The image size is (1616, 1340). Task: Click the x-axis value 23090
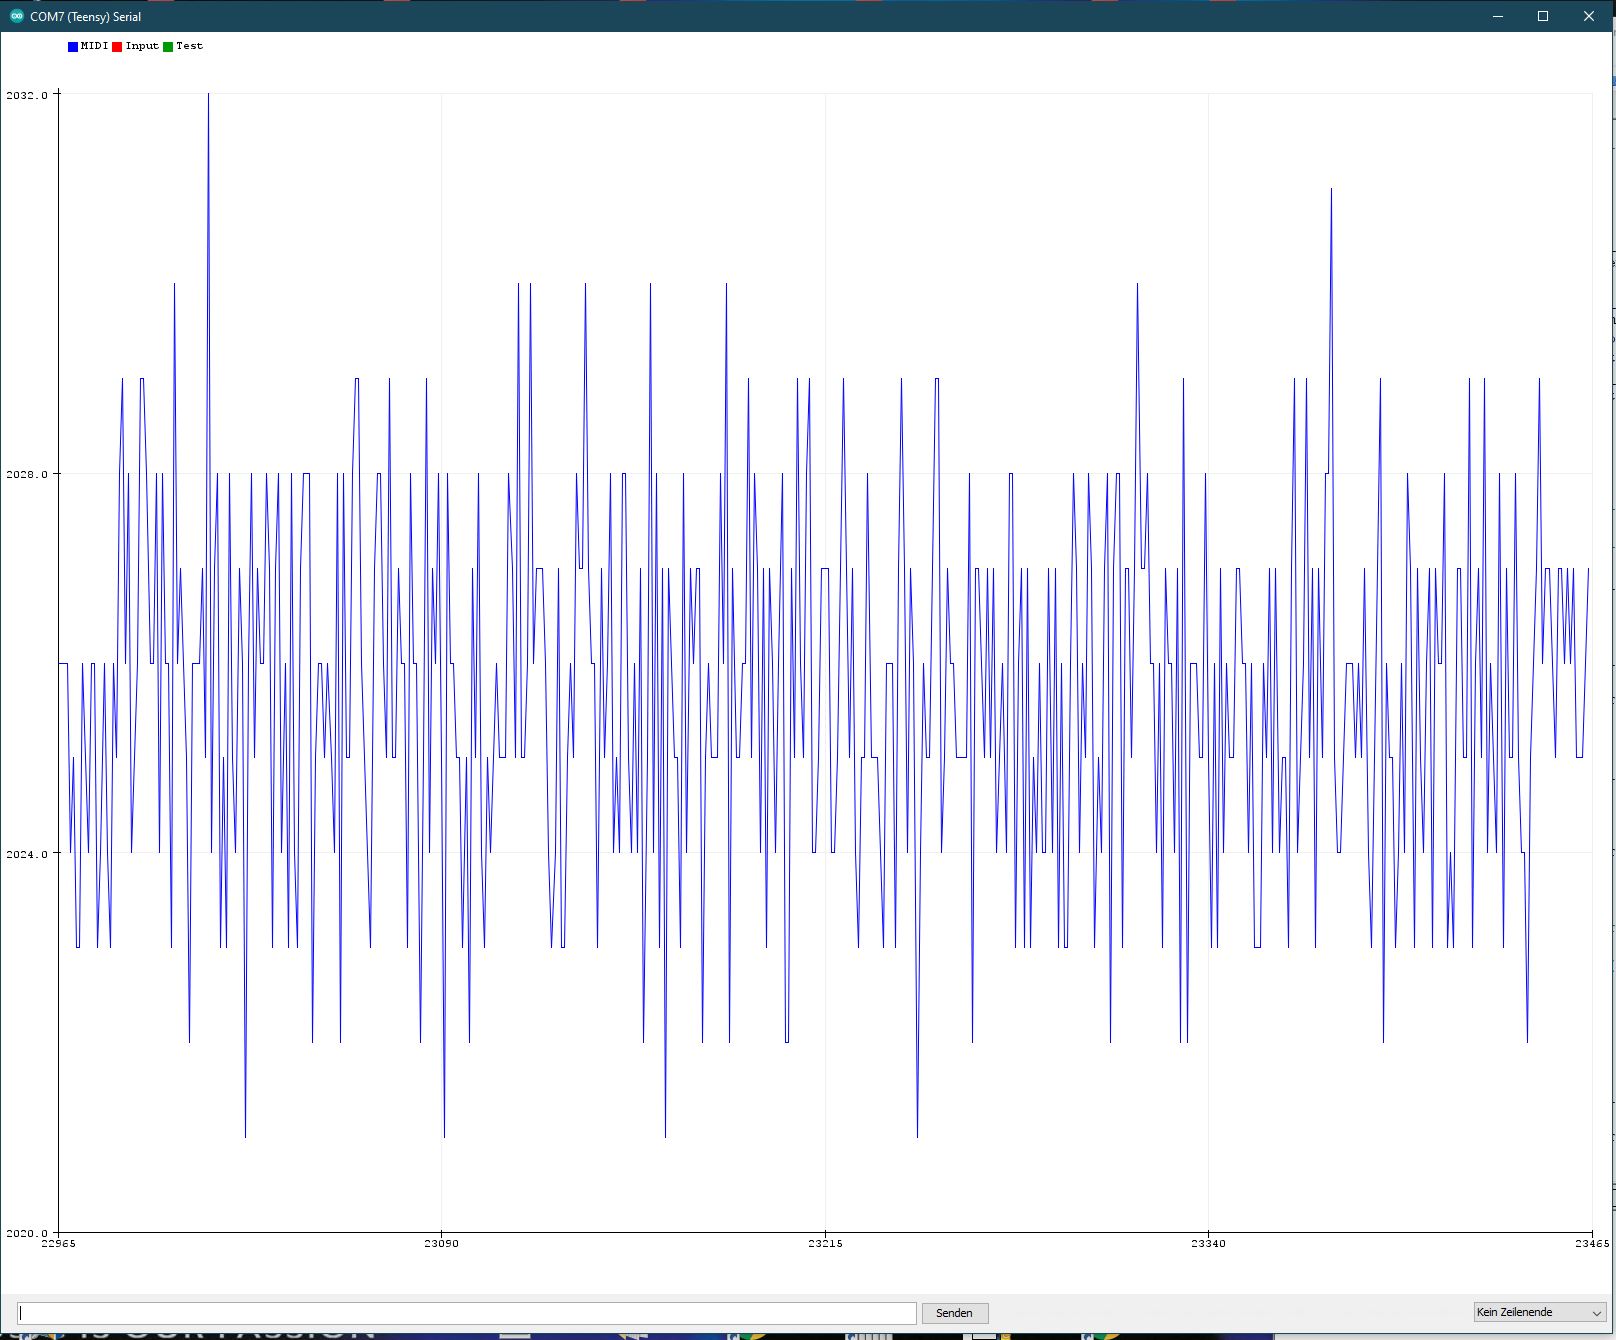[441, 1244]
